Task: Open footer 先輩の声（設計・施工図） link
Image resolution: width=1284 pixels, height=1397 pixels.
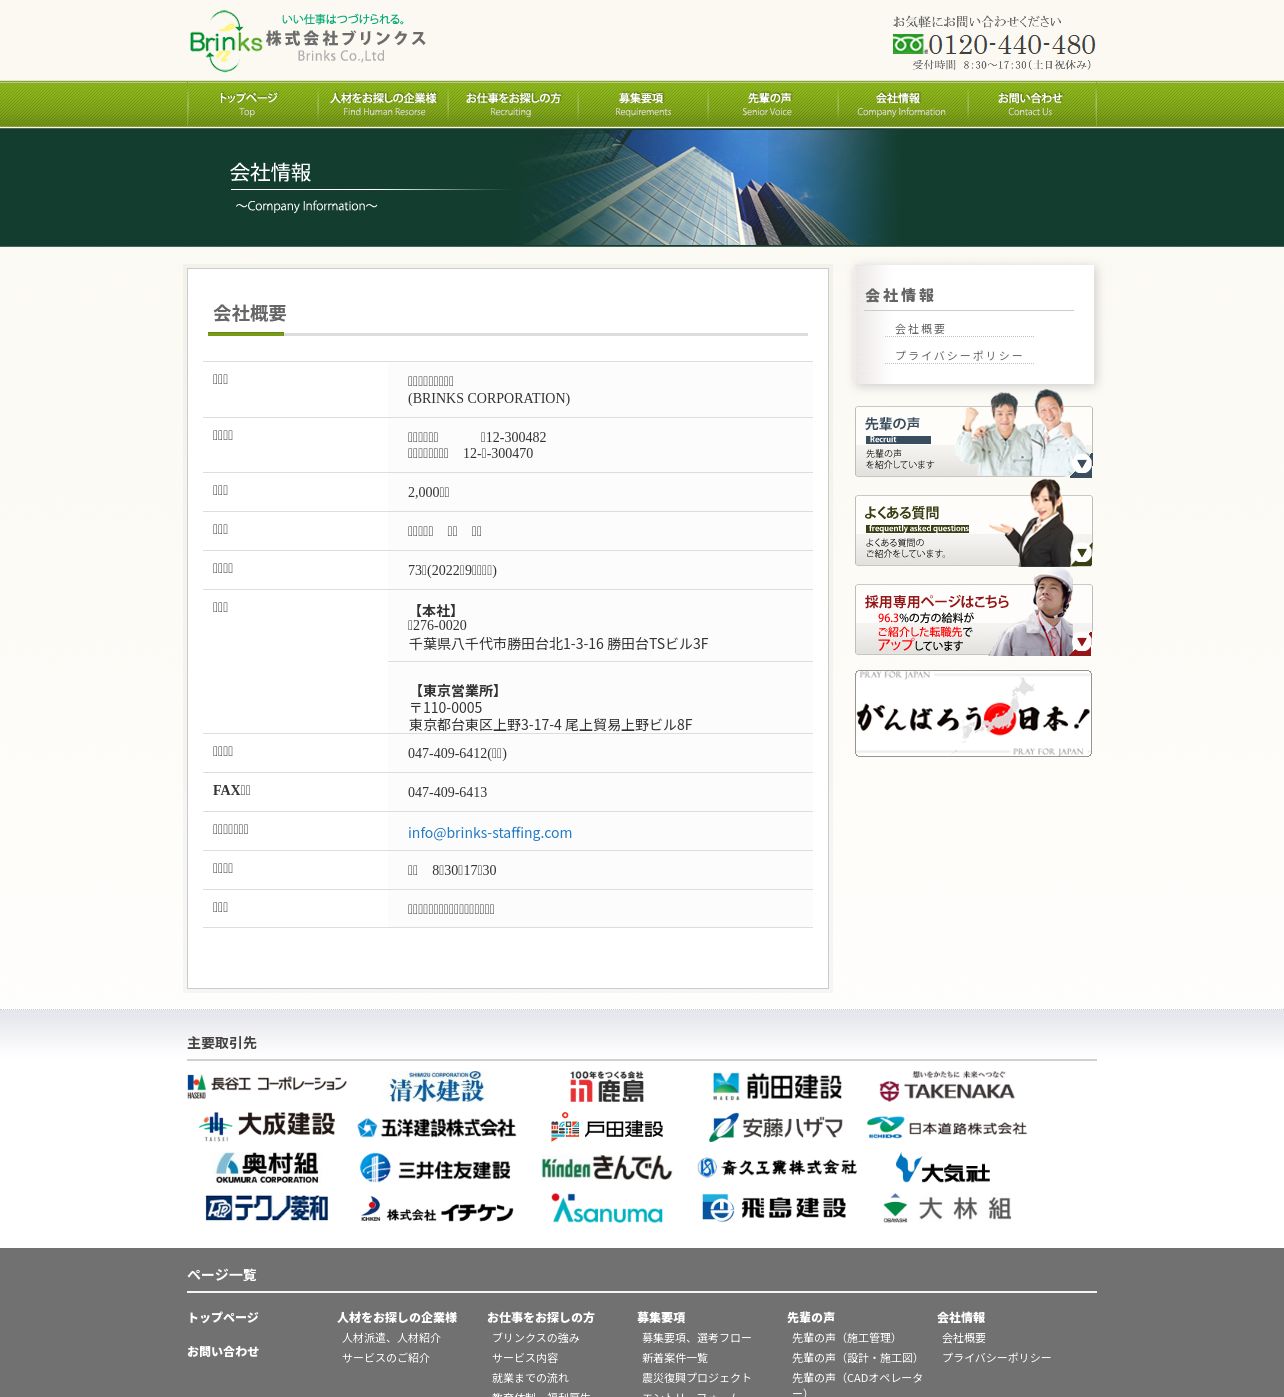Action: point(856,1358)
